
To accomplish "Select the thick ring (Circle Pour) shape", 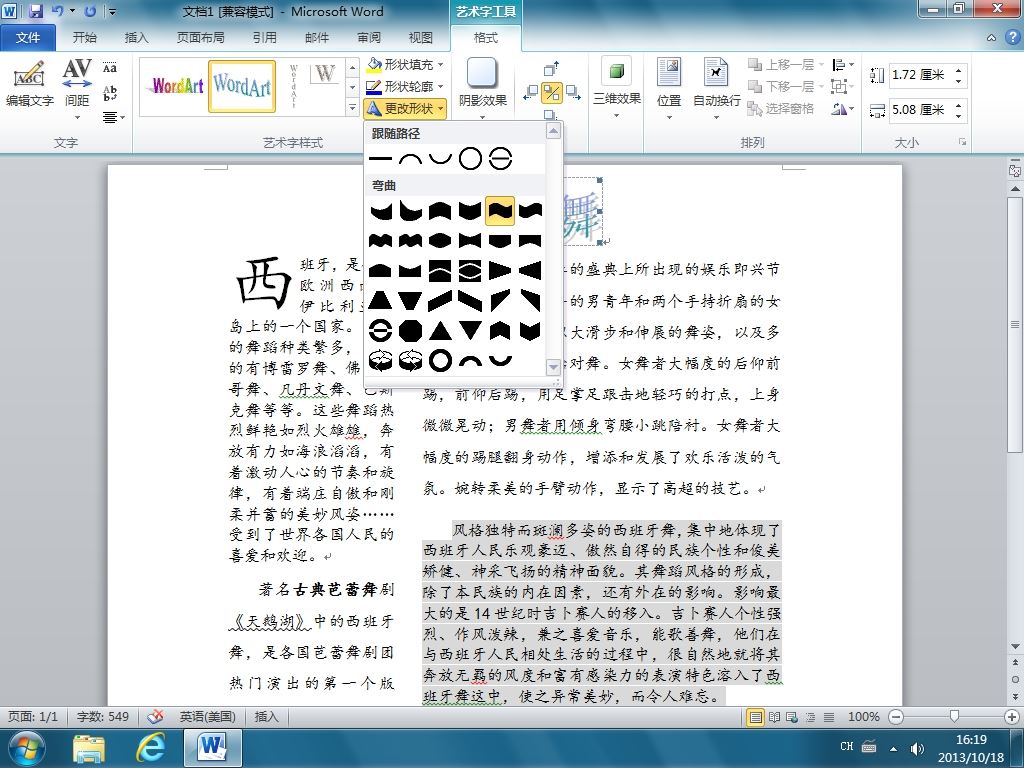I will [440, 360].
